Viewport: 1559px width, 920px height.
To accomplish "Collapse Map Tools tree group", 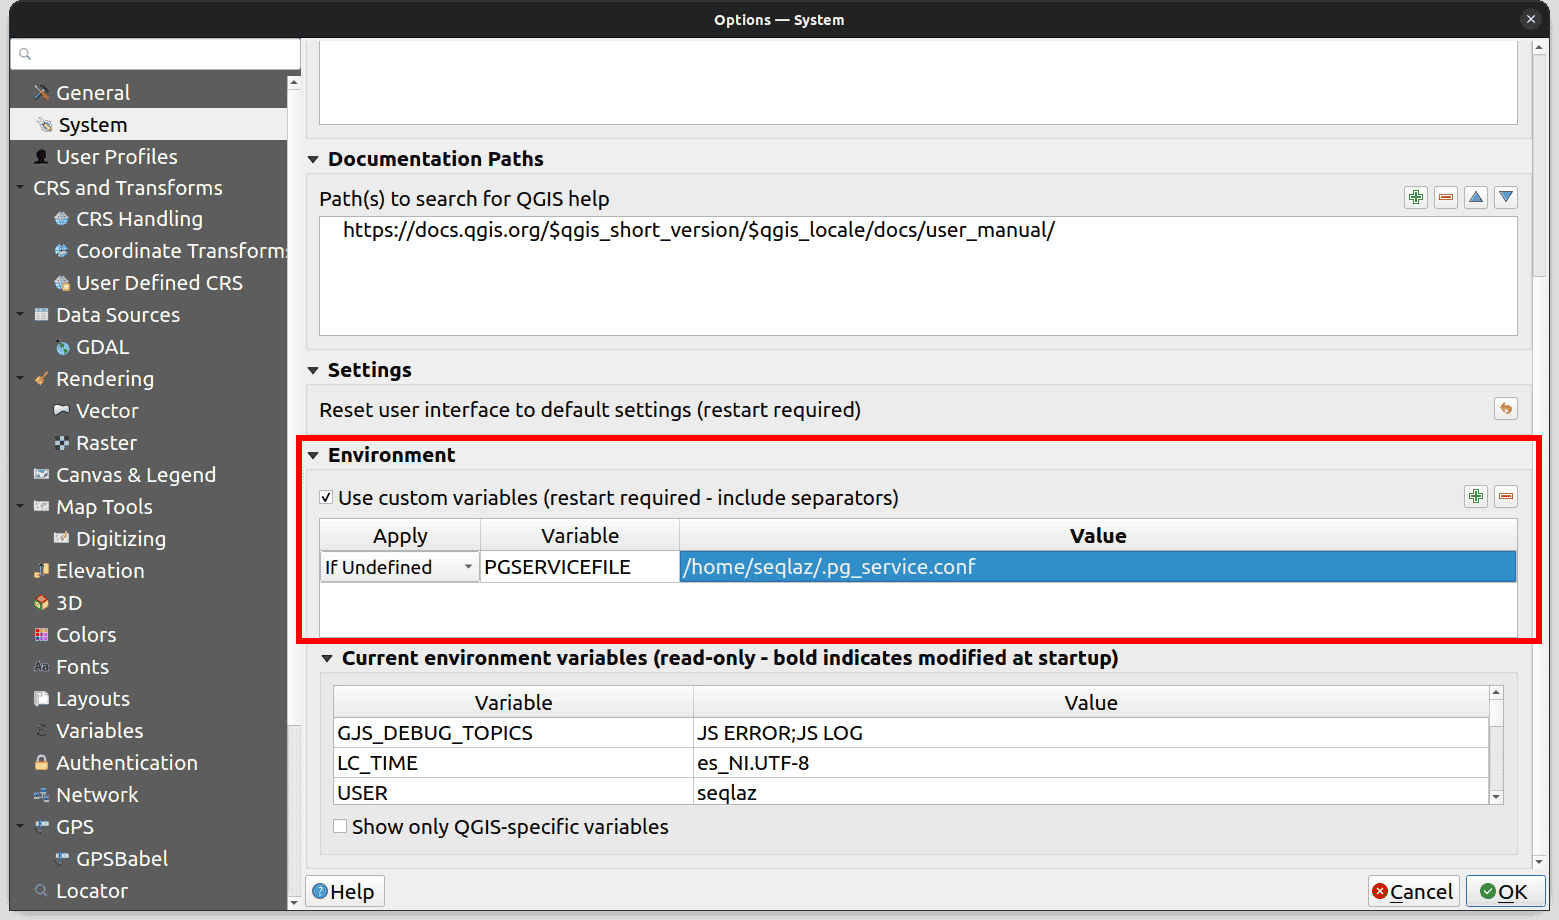I will [x=20, y=506].
